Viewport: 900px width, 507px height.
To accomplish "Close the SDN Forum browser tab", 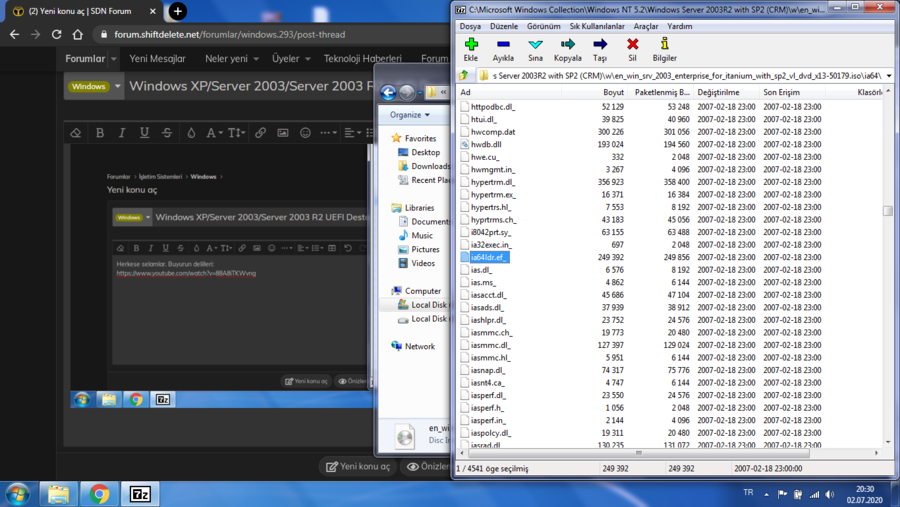I will [x=153, y=11].
